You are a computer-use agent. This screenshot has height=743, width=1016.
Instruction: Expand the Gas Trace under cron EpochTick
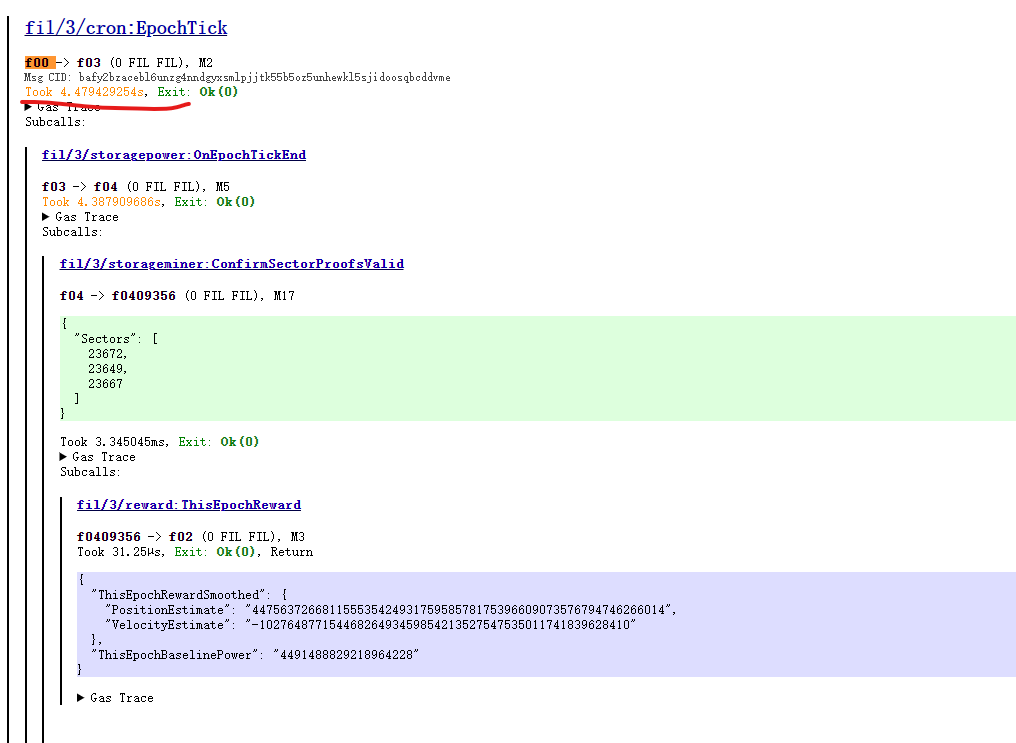pyautogui.click(x=63, y=107)
